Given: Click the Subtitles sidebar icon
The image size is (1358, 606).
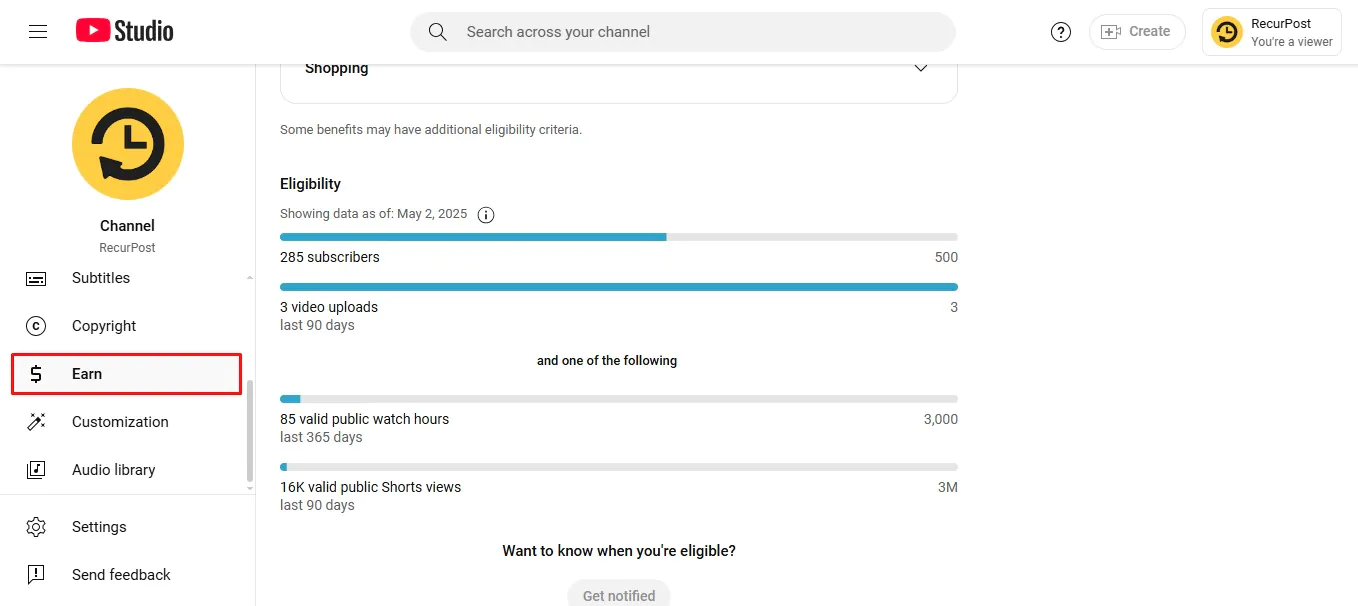Looking at the screenshot, I should point(36,278).
